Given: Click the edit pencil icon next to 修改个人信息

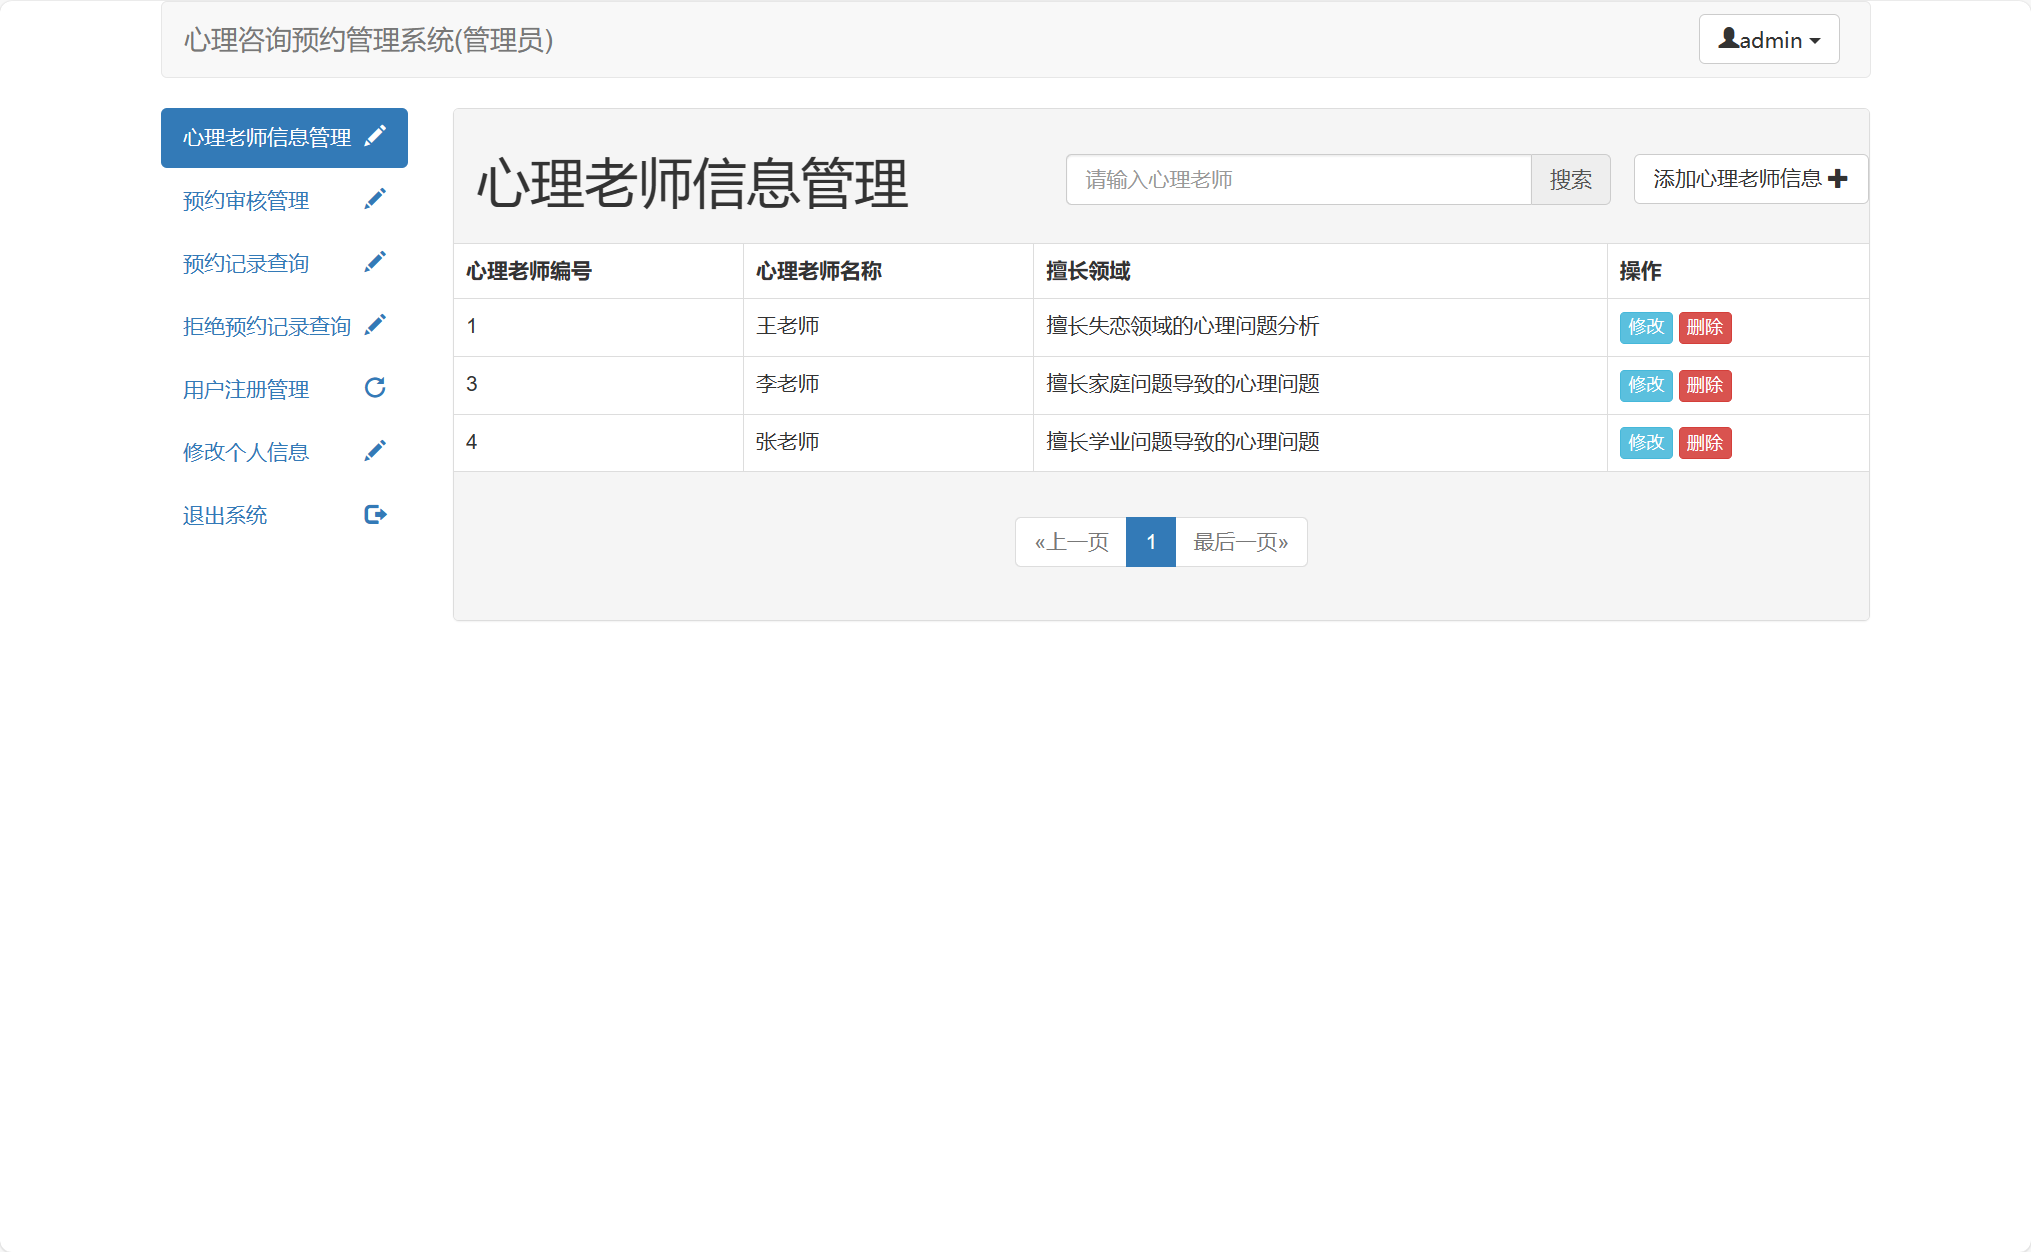Looking at the screenshot, I should tap(375, 450).
